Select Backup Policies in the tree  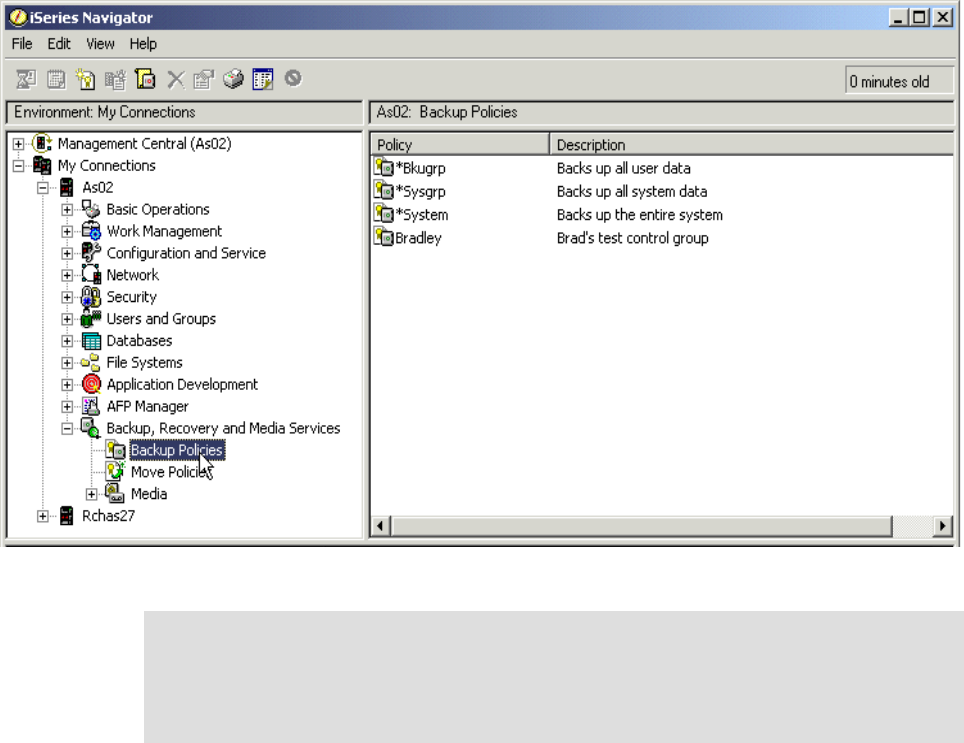point(176,450)
